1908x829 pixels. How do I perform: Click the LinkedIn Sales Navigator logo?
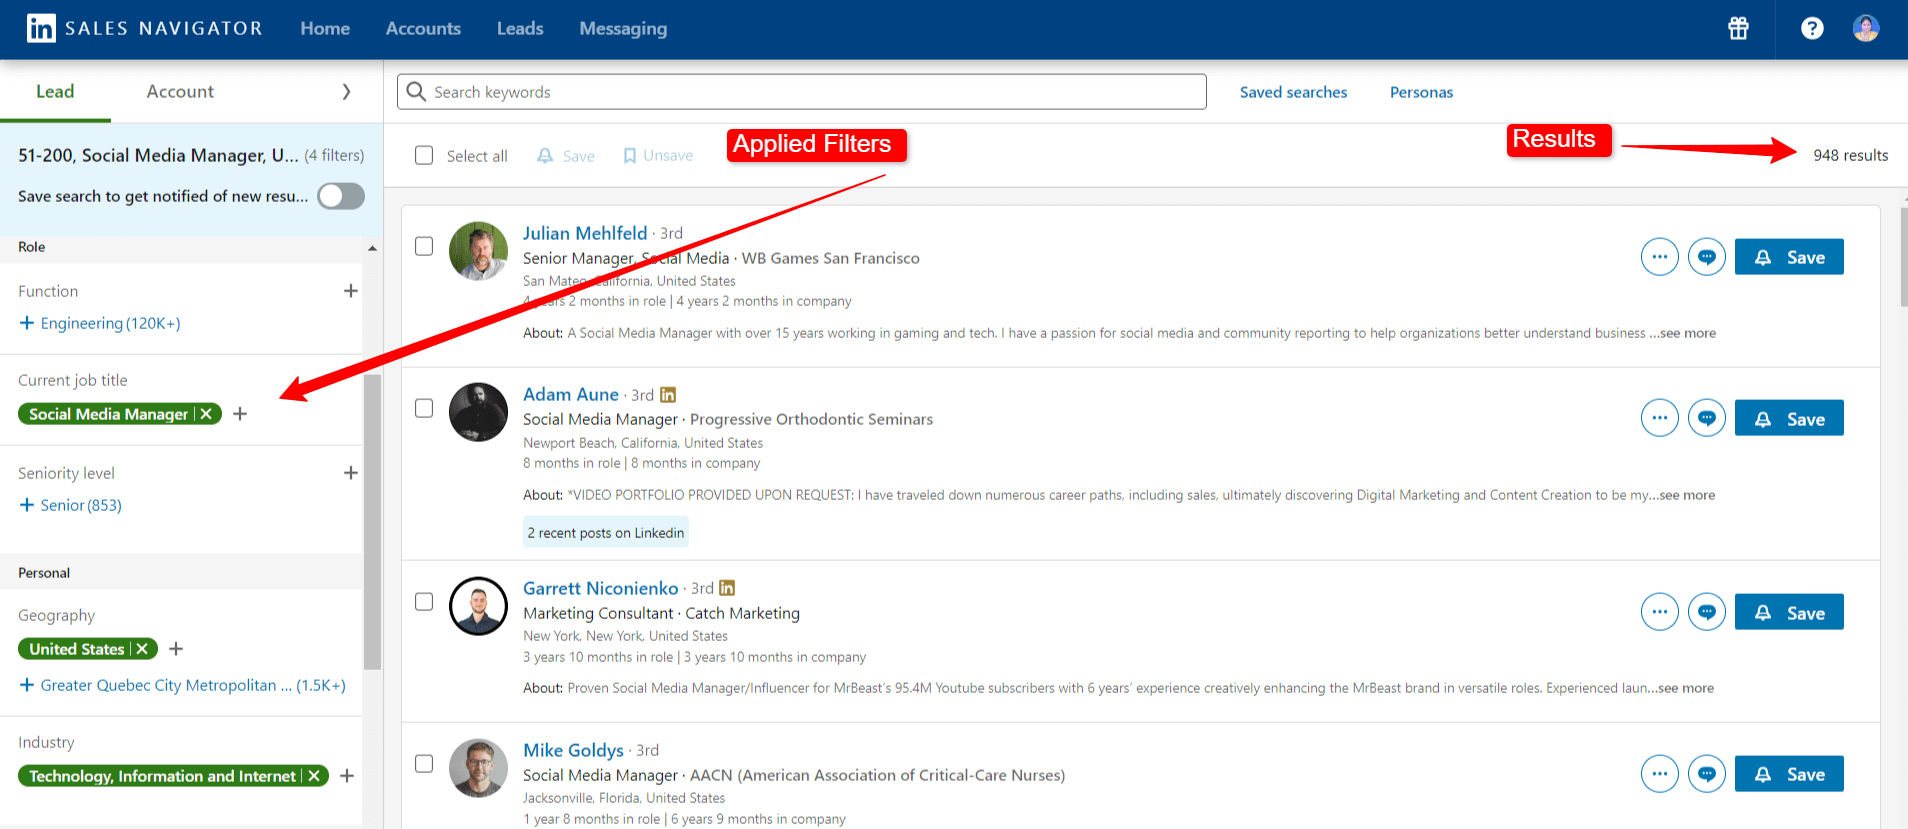click(42, 28)
